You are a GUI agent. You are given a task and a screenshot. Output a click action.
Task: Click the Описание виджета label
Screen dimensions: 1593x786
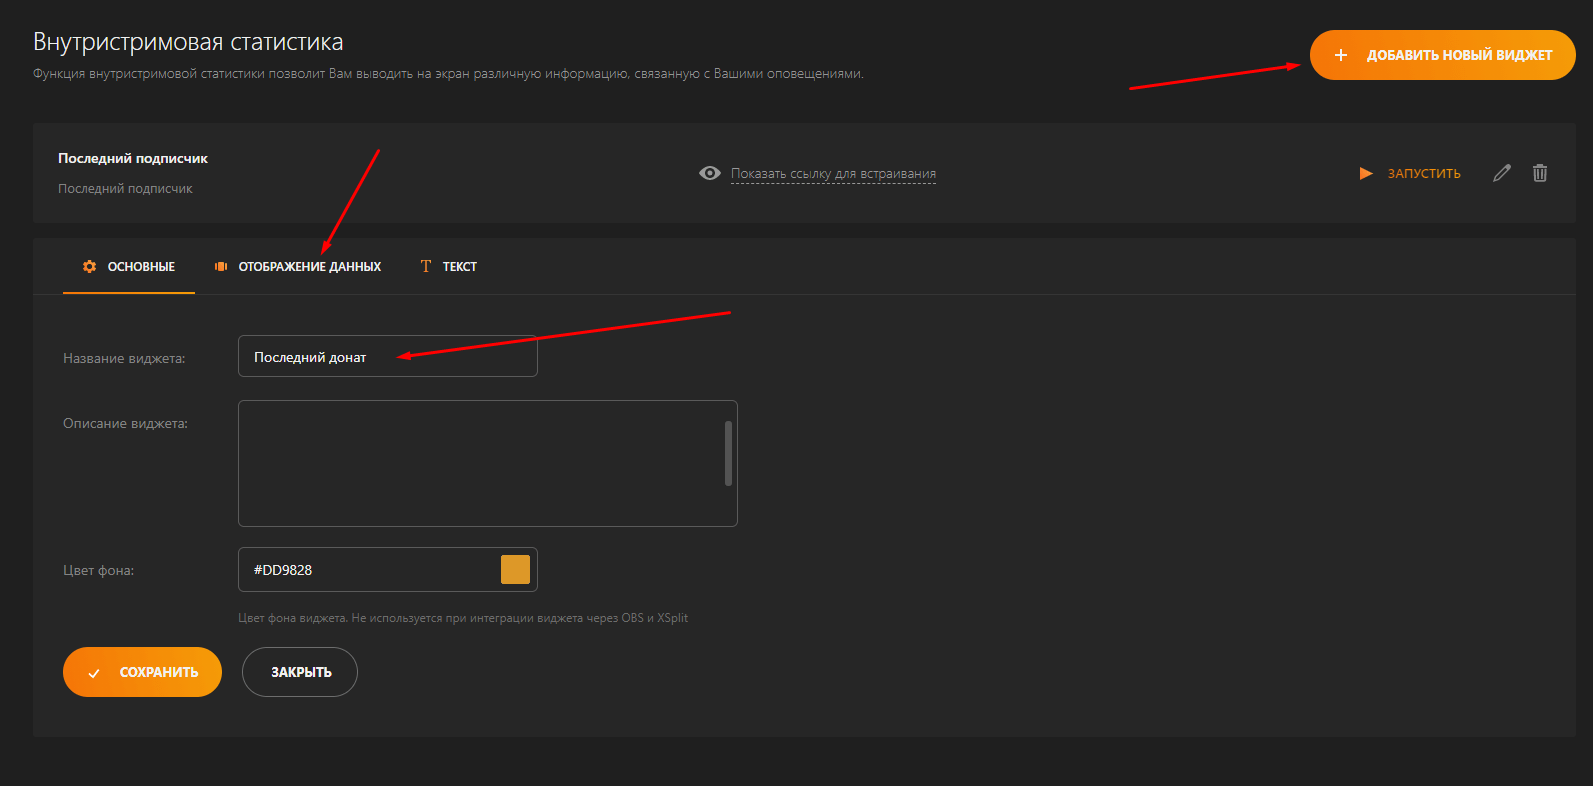pyautogui.click(x=125, y=424)
